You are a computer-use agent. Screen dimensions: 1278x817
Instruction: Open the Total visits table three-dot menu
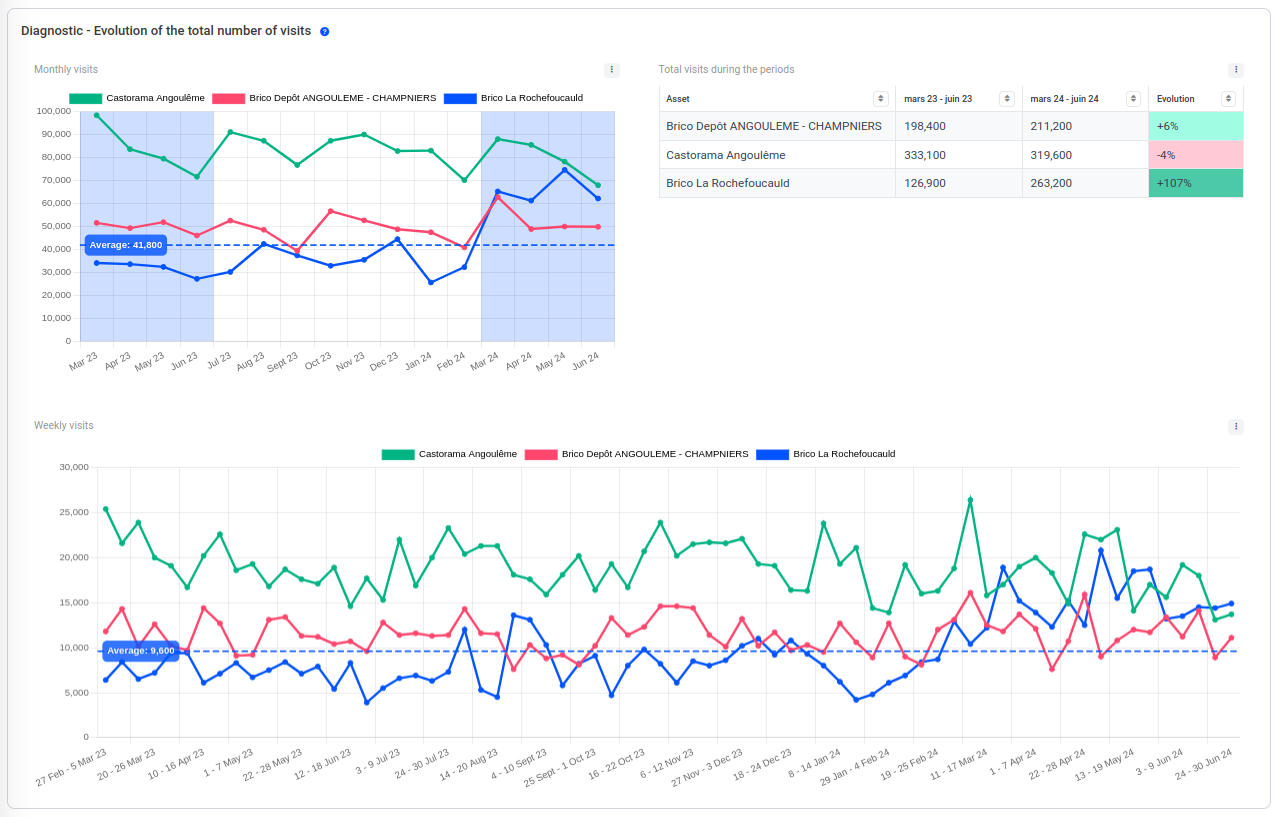(1236, 70)
